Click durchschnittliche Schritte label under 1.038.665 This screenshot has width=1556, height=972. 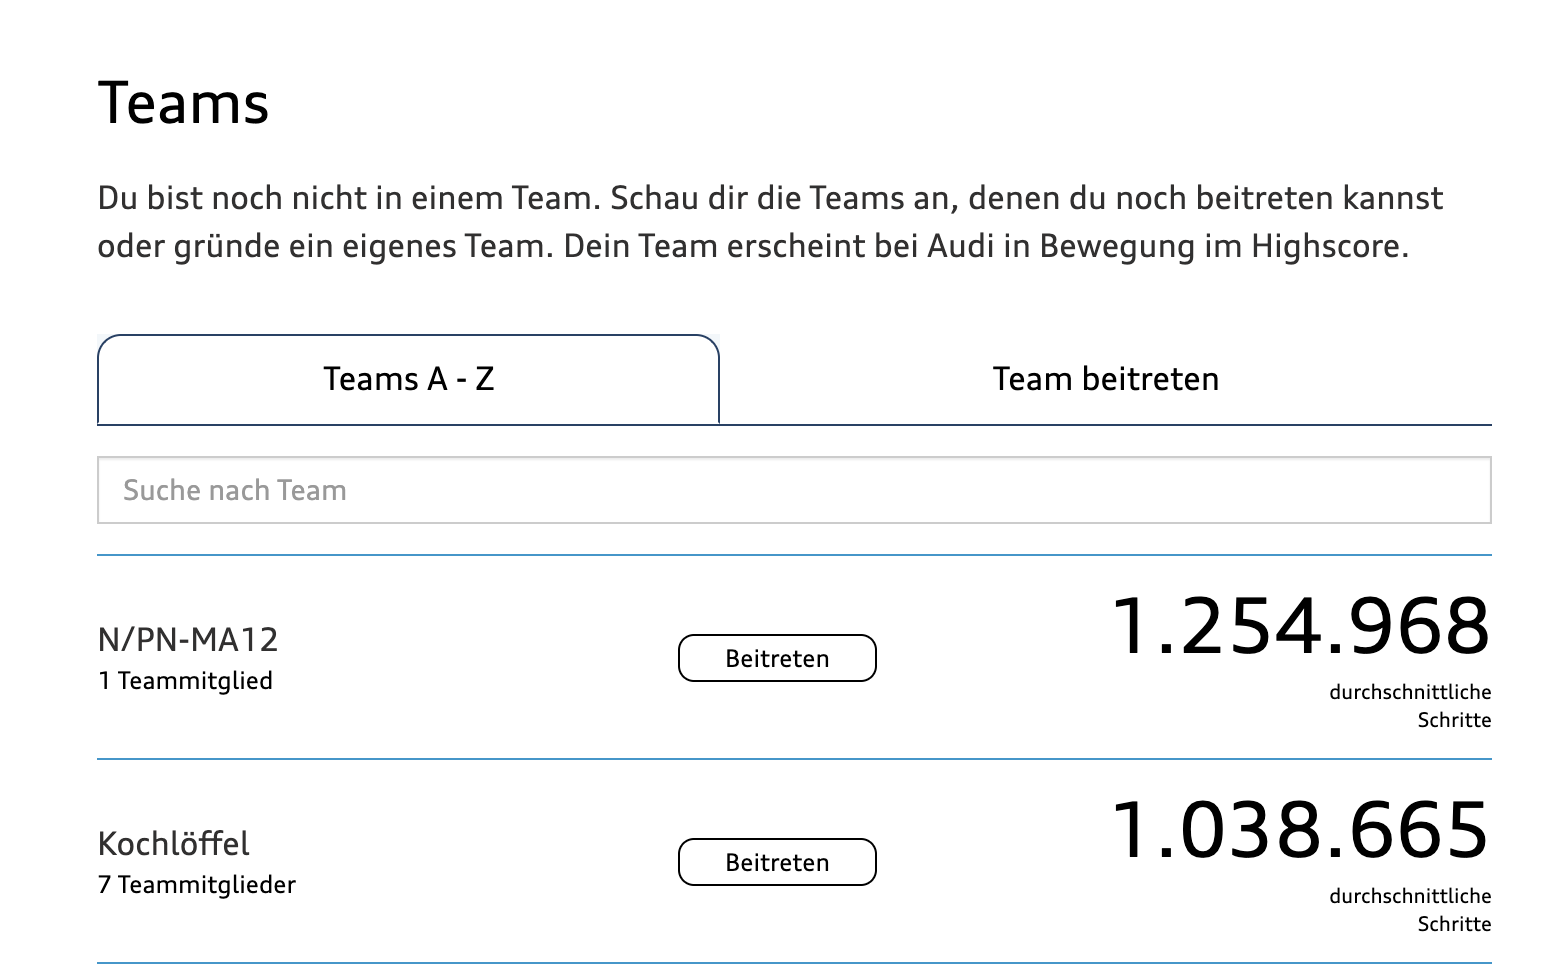[1410, 910]
